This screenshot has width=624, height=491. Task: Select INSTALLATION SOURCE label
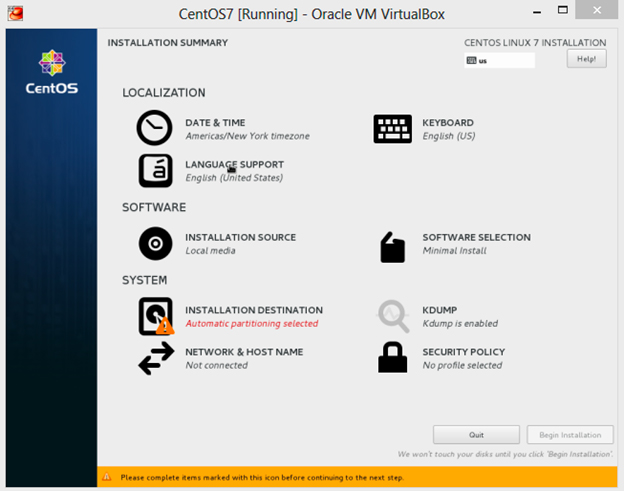(x=240, y=237)
